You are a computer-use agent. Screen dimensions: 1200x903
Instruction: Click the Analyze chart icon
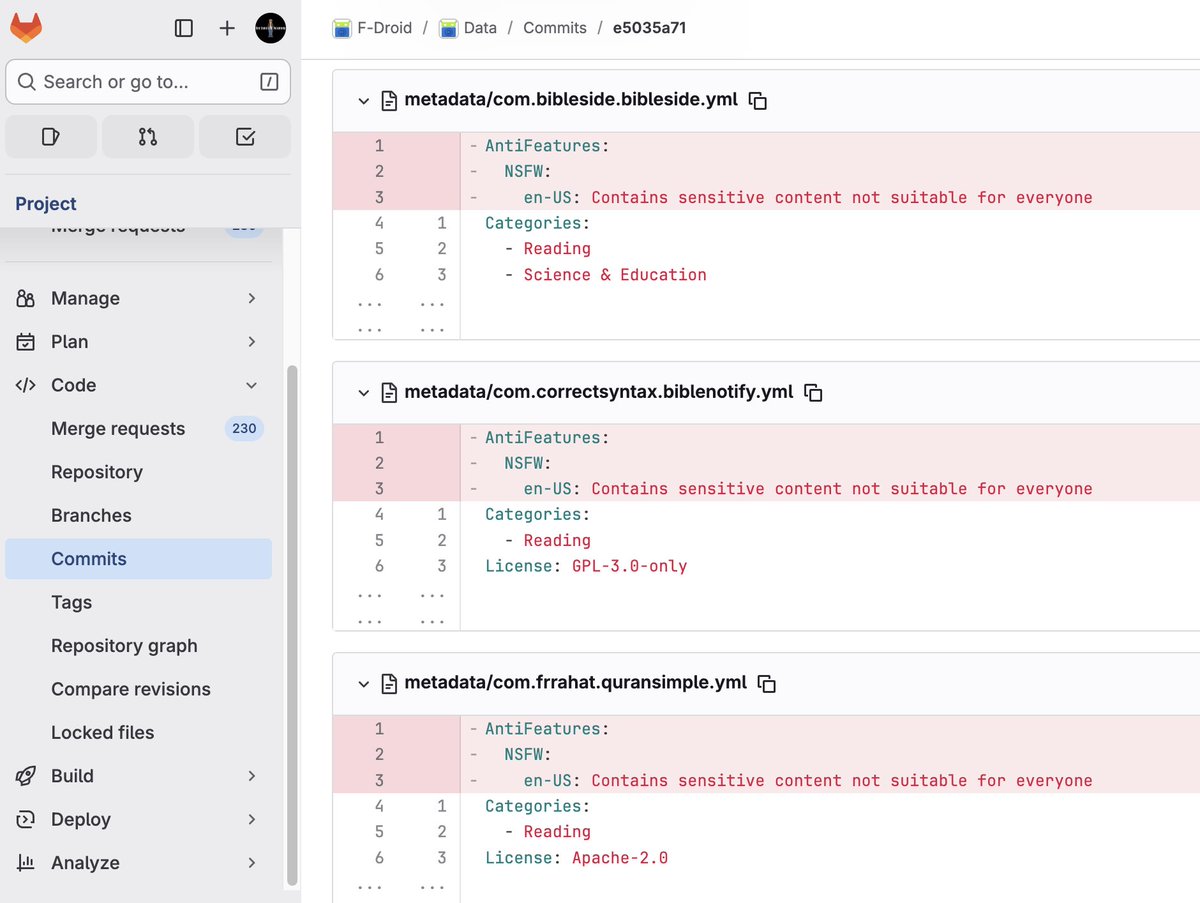point(26,863)
